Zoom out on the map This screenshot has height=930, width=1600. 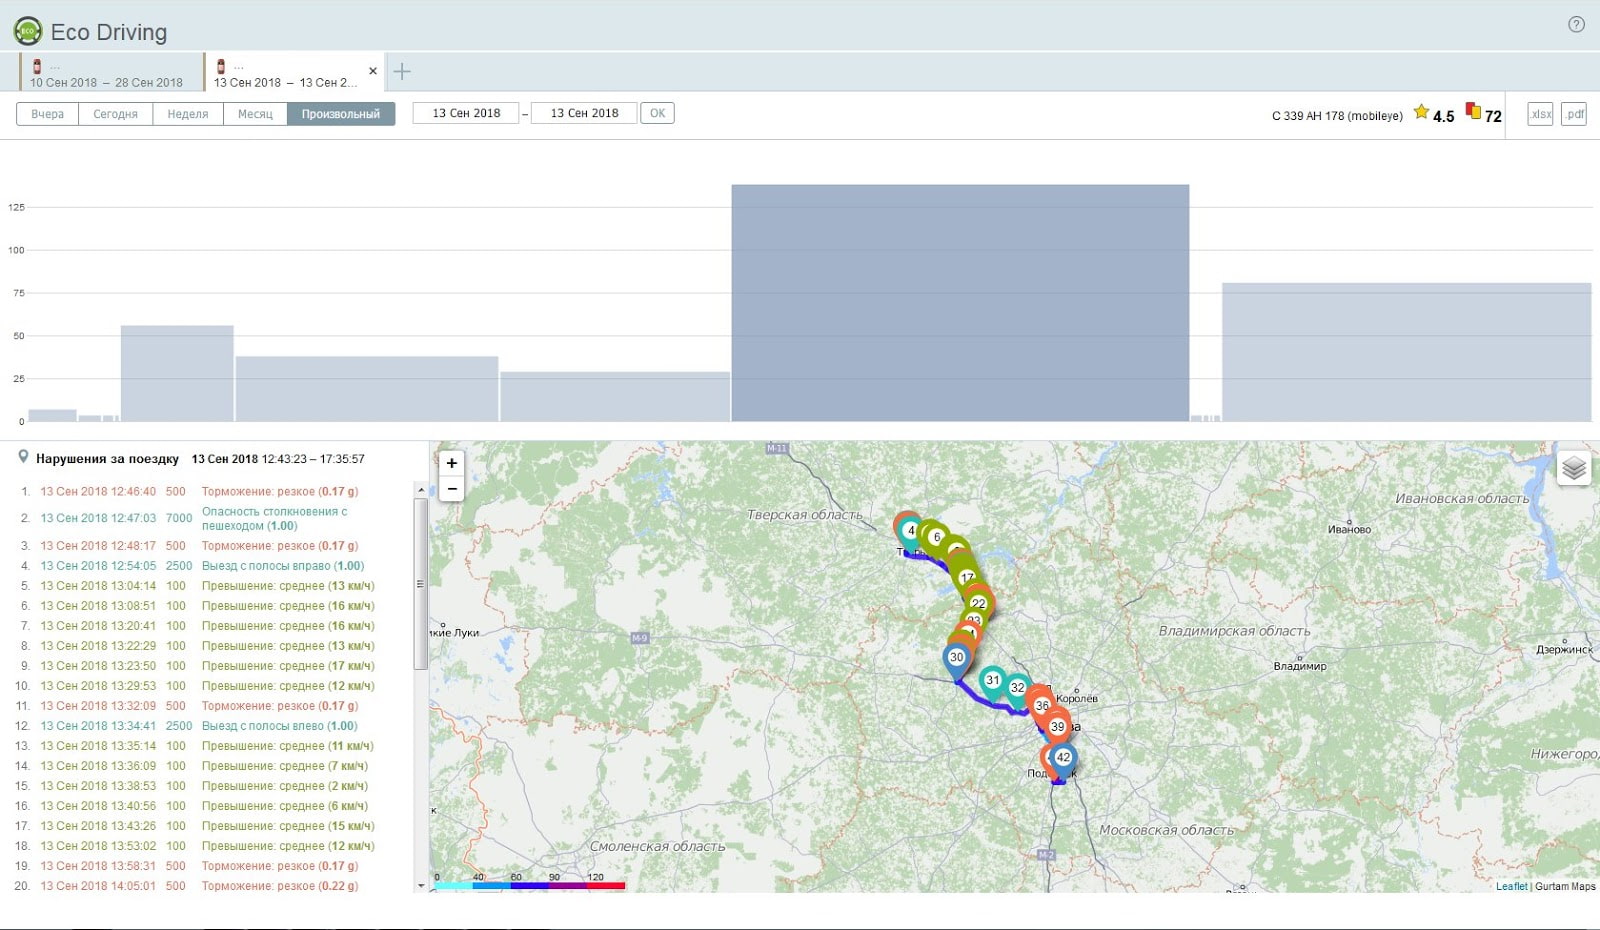coord(452,488)
